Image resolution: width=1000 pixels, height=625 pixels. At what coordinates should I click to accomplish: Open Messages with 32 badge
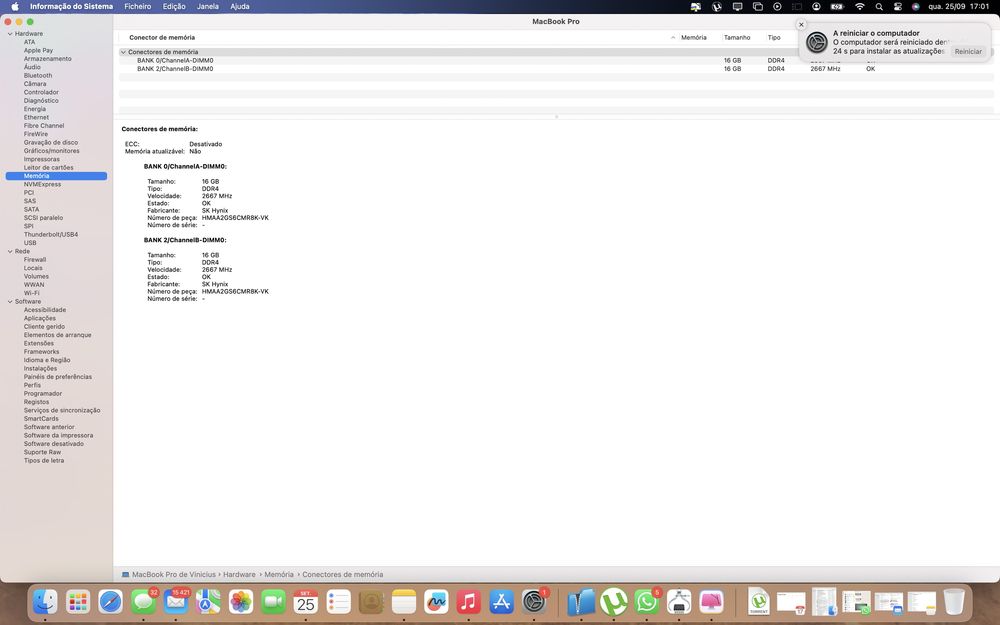(143, 601)
